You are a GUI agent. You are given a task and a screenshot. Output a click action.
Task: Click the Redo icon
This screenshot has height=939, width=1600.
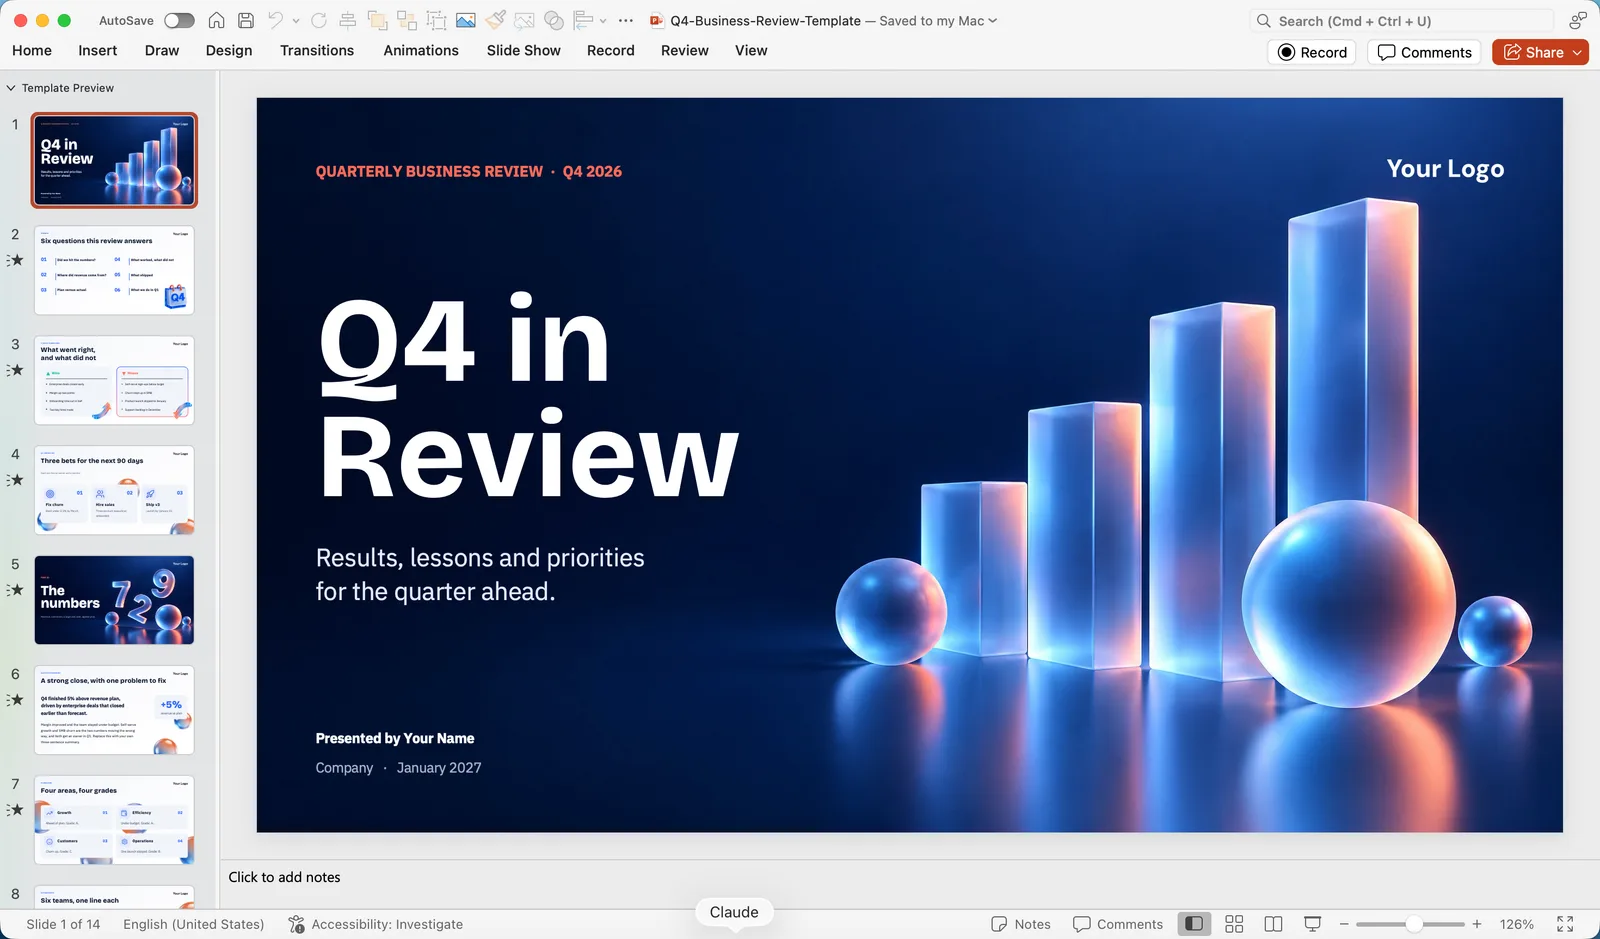pyautogui.click(x=319, y=20)
